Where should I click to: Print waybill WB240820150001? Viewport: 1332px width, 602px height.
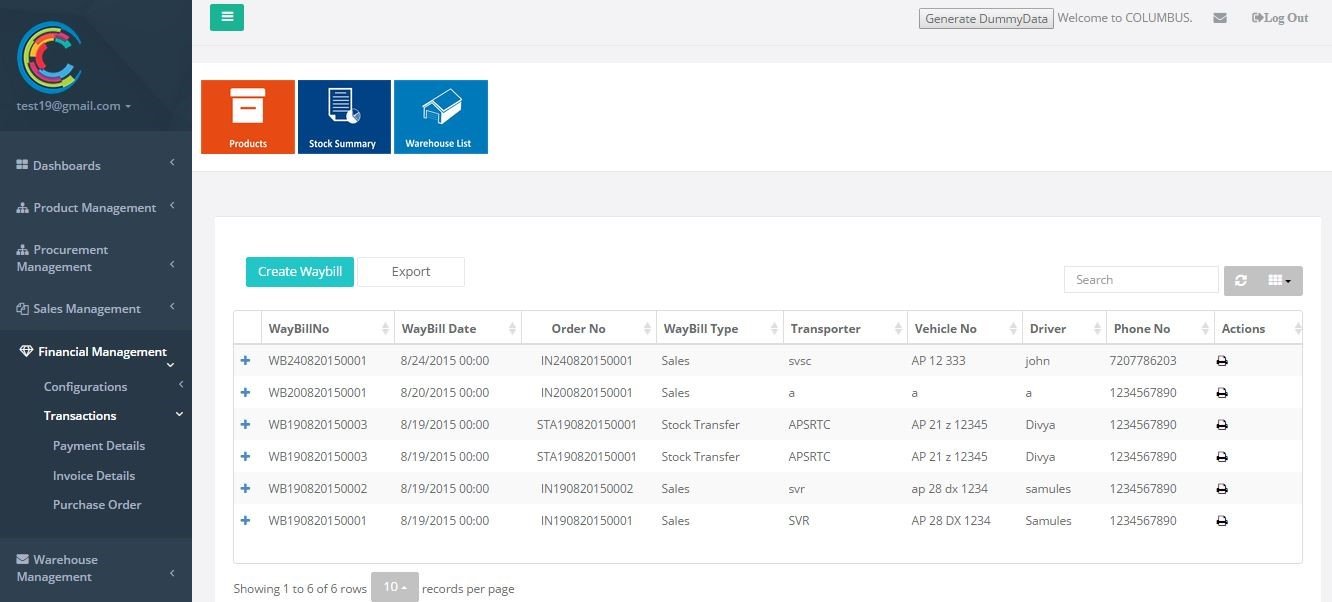pos(1222,361)
